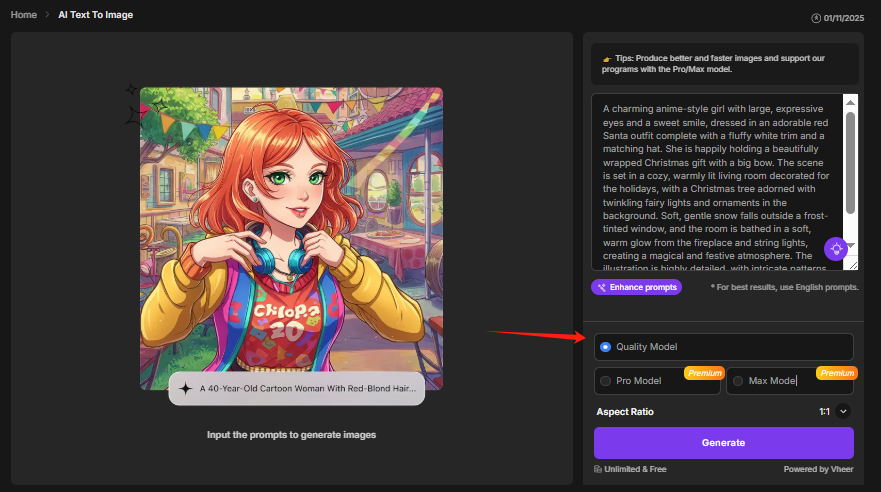Click the Premium badge on Max Model

[836, 373]
